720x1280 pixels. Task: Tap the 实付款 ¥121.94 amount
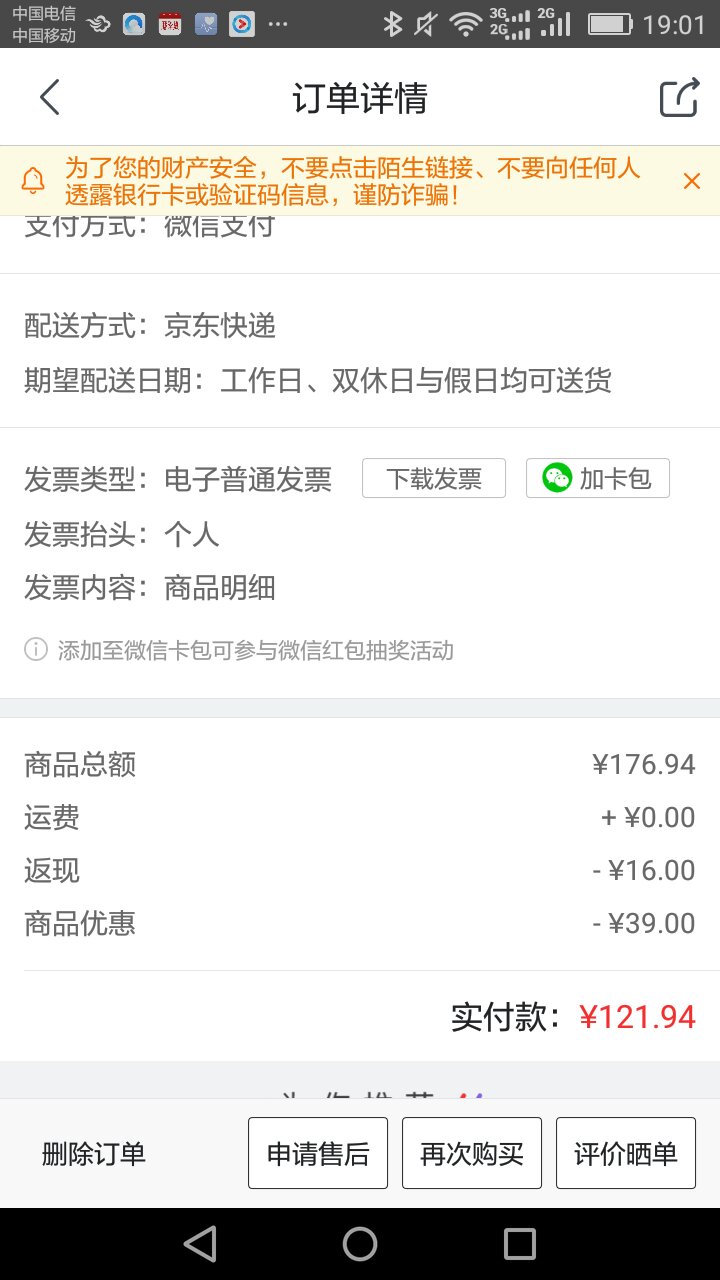tap(637, 1017)
